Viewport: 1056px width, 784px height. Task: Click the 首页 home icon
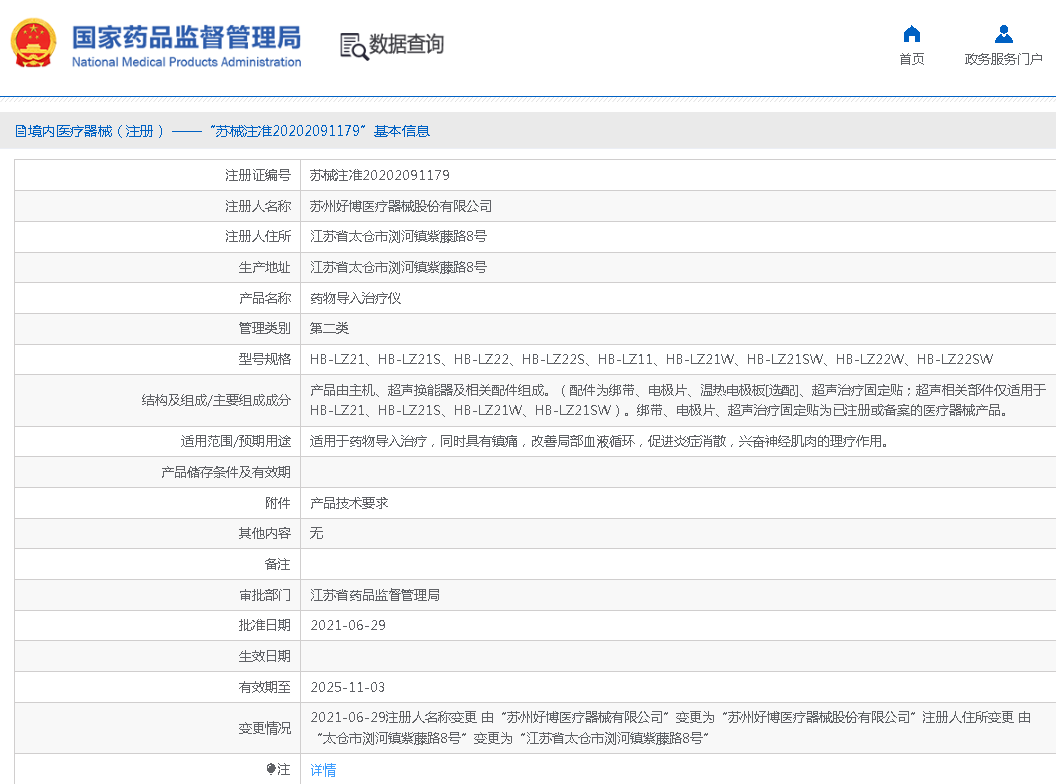[x=911, y=34]
